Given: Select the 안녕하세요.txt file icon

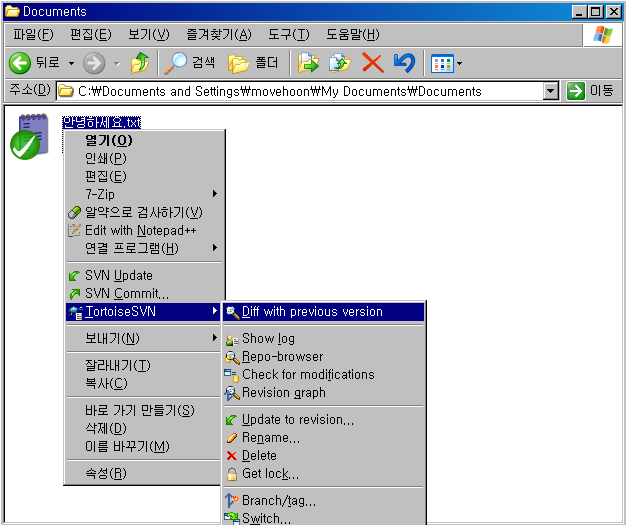Looking at the screenshot, I should (x=29, y=136).
